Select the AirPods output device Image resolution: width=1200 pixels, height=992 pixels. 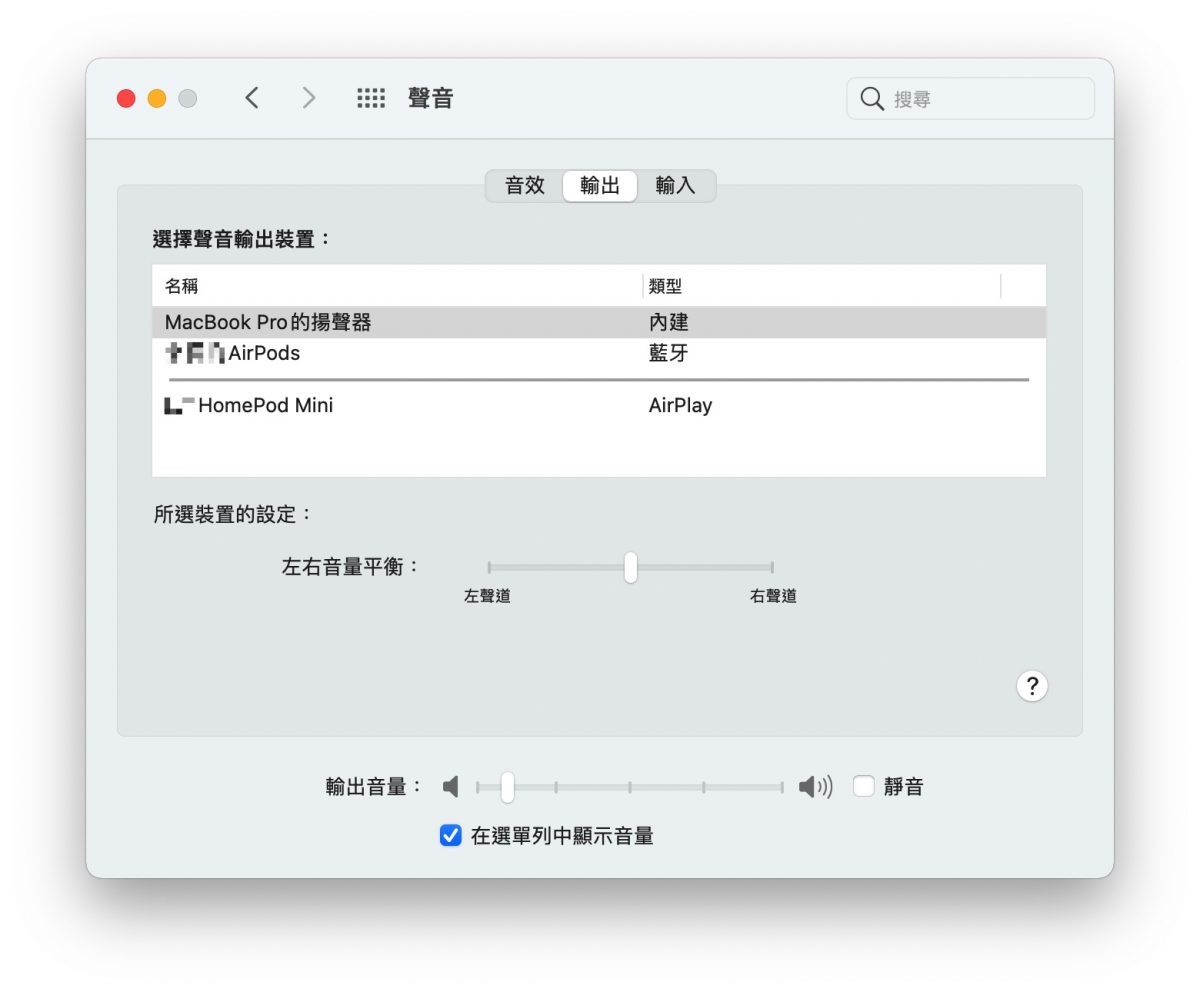tap(599, 354)
